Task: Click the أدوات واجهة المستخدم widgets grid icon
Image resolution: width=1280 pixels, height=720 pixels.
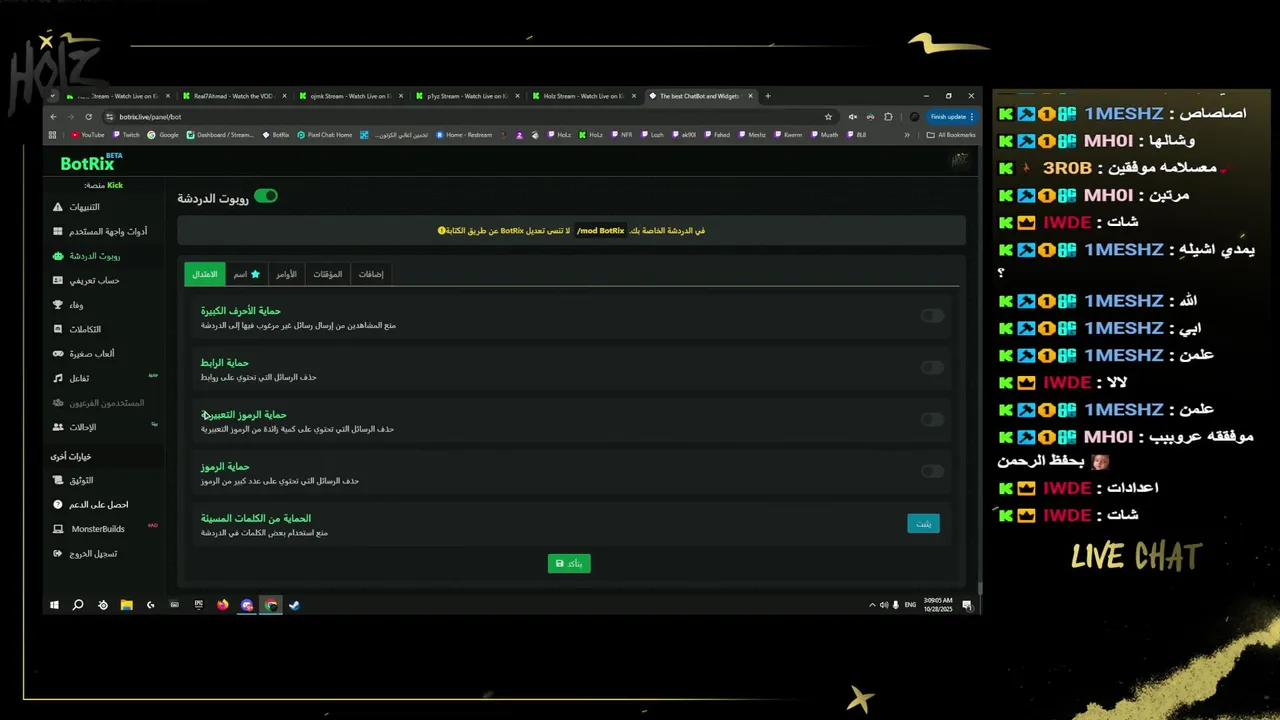Action: [x=58, y=231]
